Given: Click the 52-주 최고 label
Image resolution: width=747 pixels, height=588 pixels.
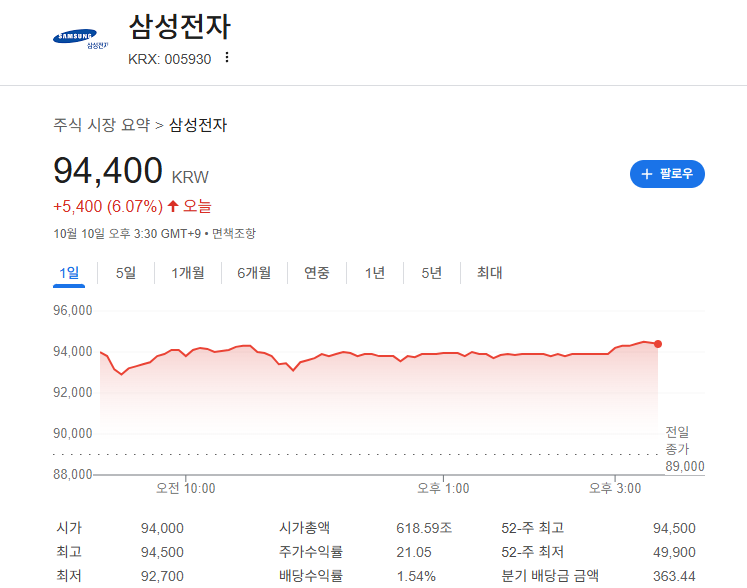Looking at the screenshot, I should tap(532, 528).
